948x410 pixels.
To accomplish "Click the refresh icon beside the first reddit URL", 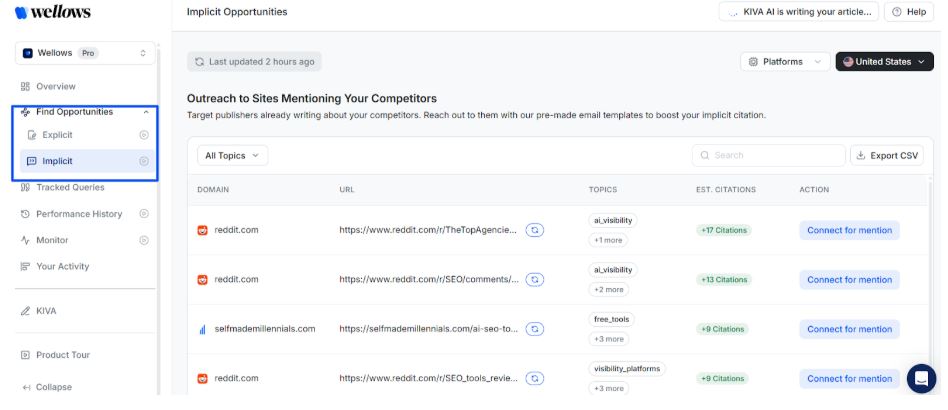I will (x=536, y=230).
